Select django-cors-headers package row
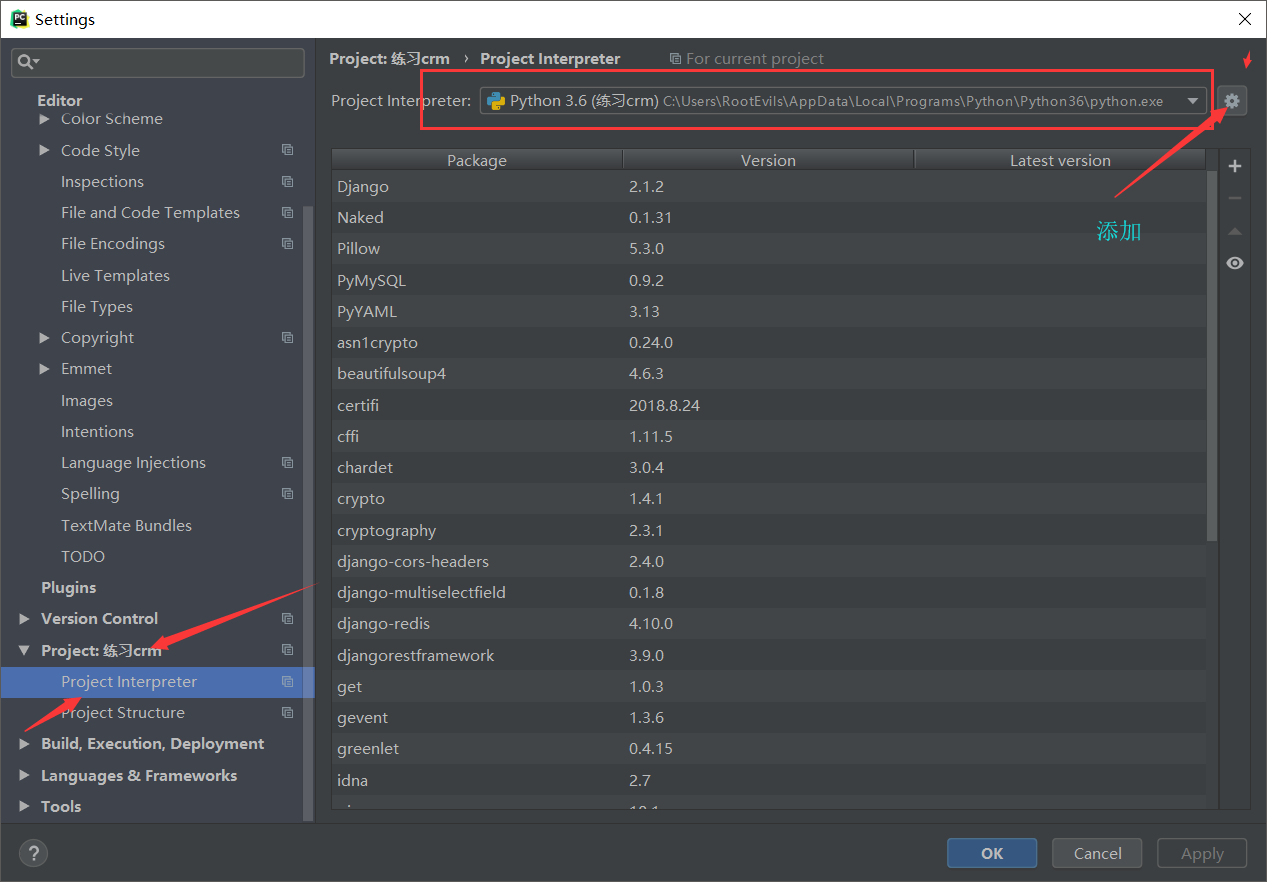Viewport: 1267px width, 882px height. pos(769,561)
